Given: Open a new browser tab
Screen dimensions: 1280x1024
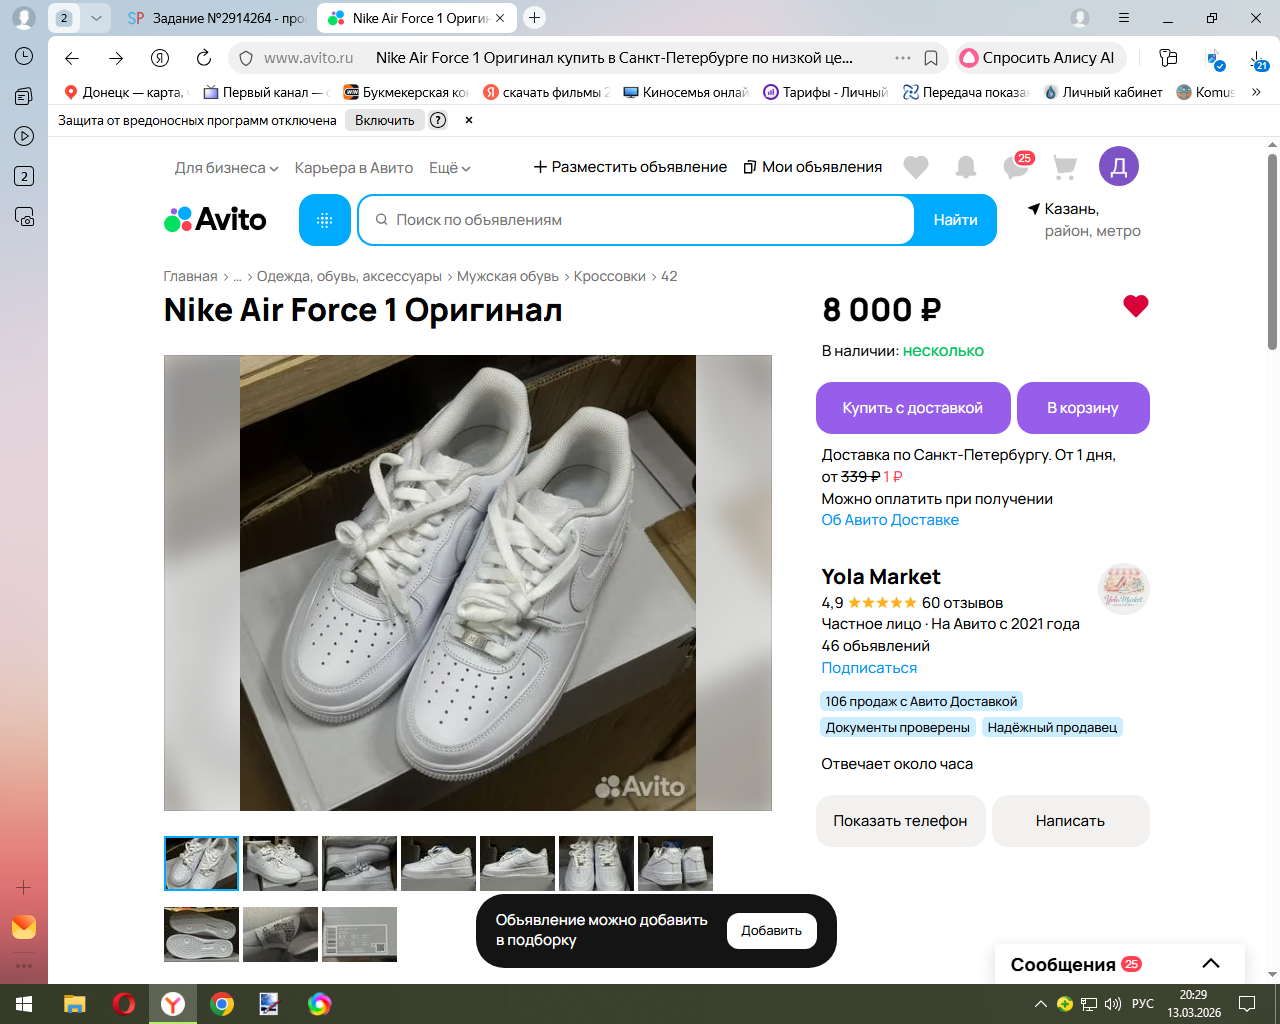Looking at the screenshot, I should point(535,17).
